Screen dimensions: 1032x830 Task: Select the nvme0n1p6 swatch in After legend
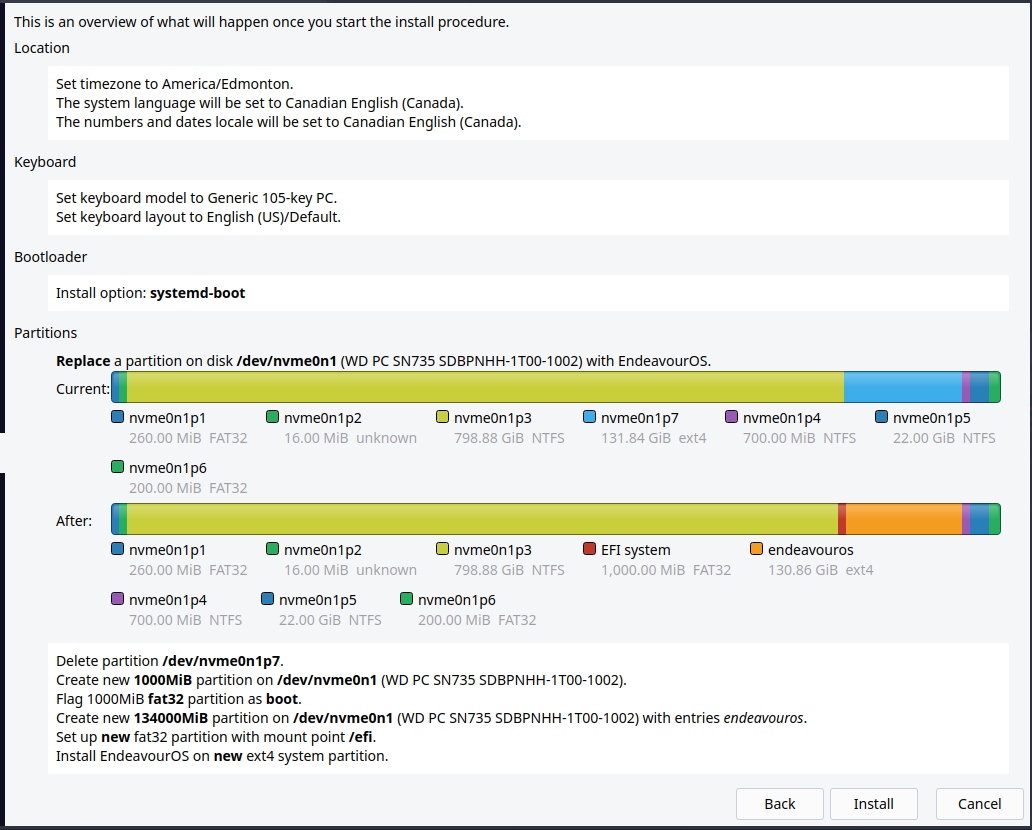tap(406, 598)
